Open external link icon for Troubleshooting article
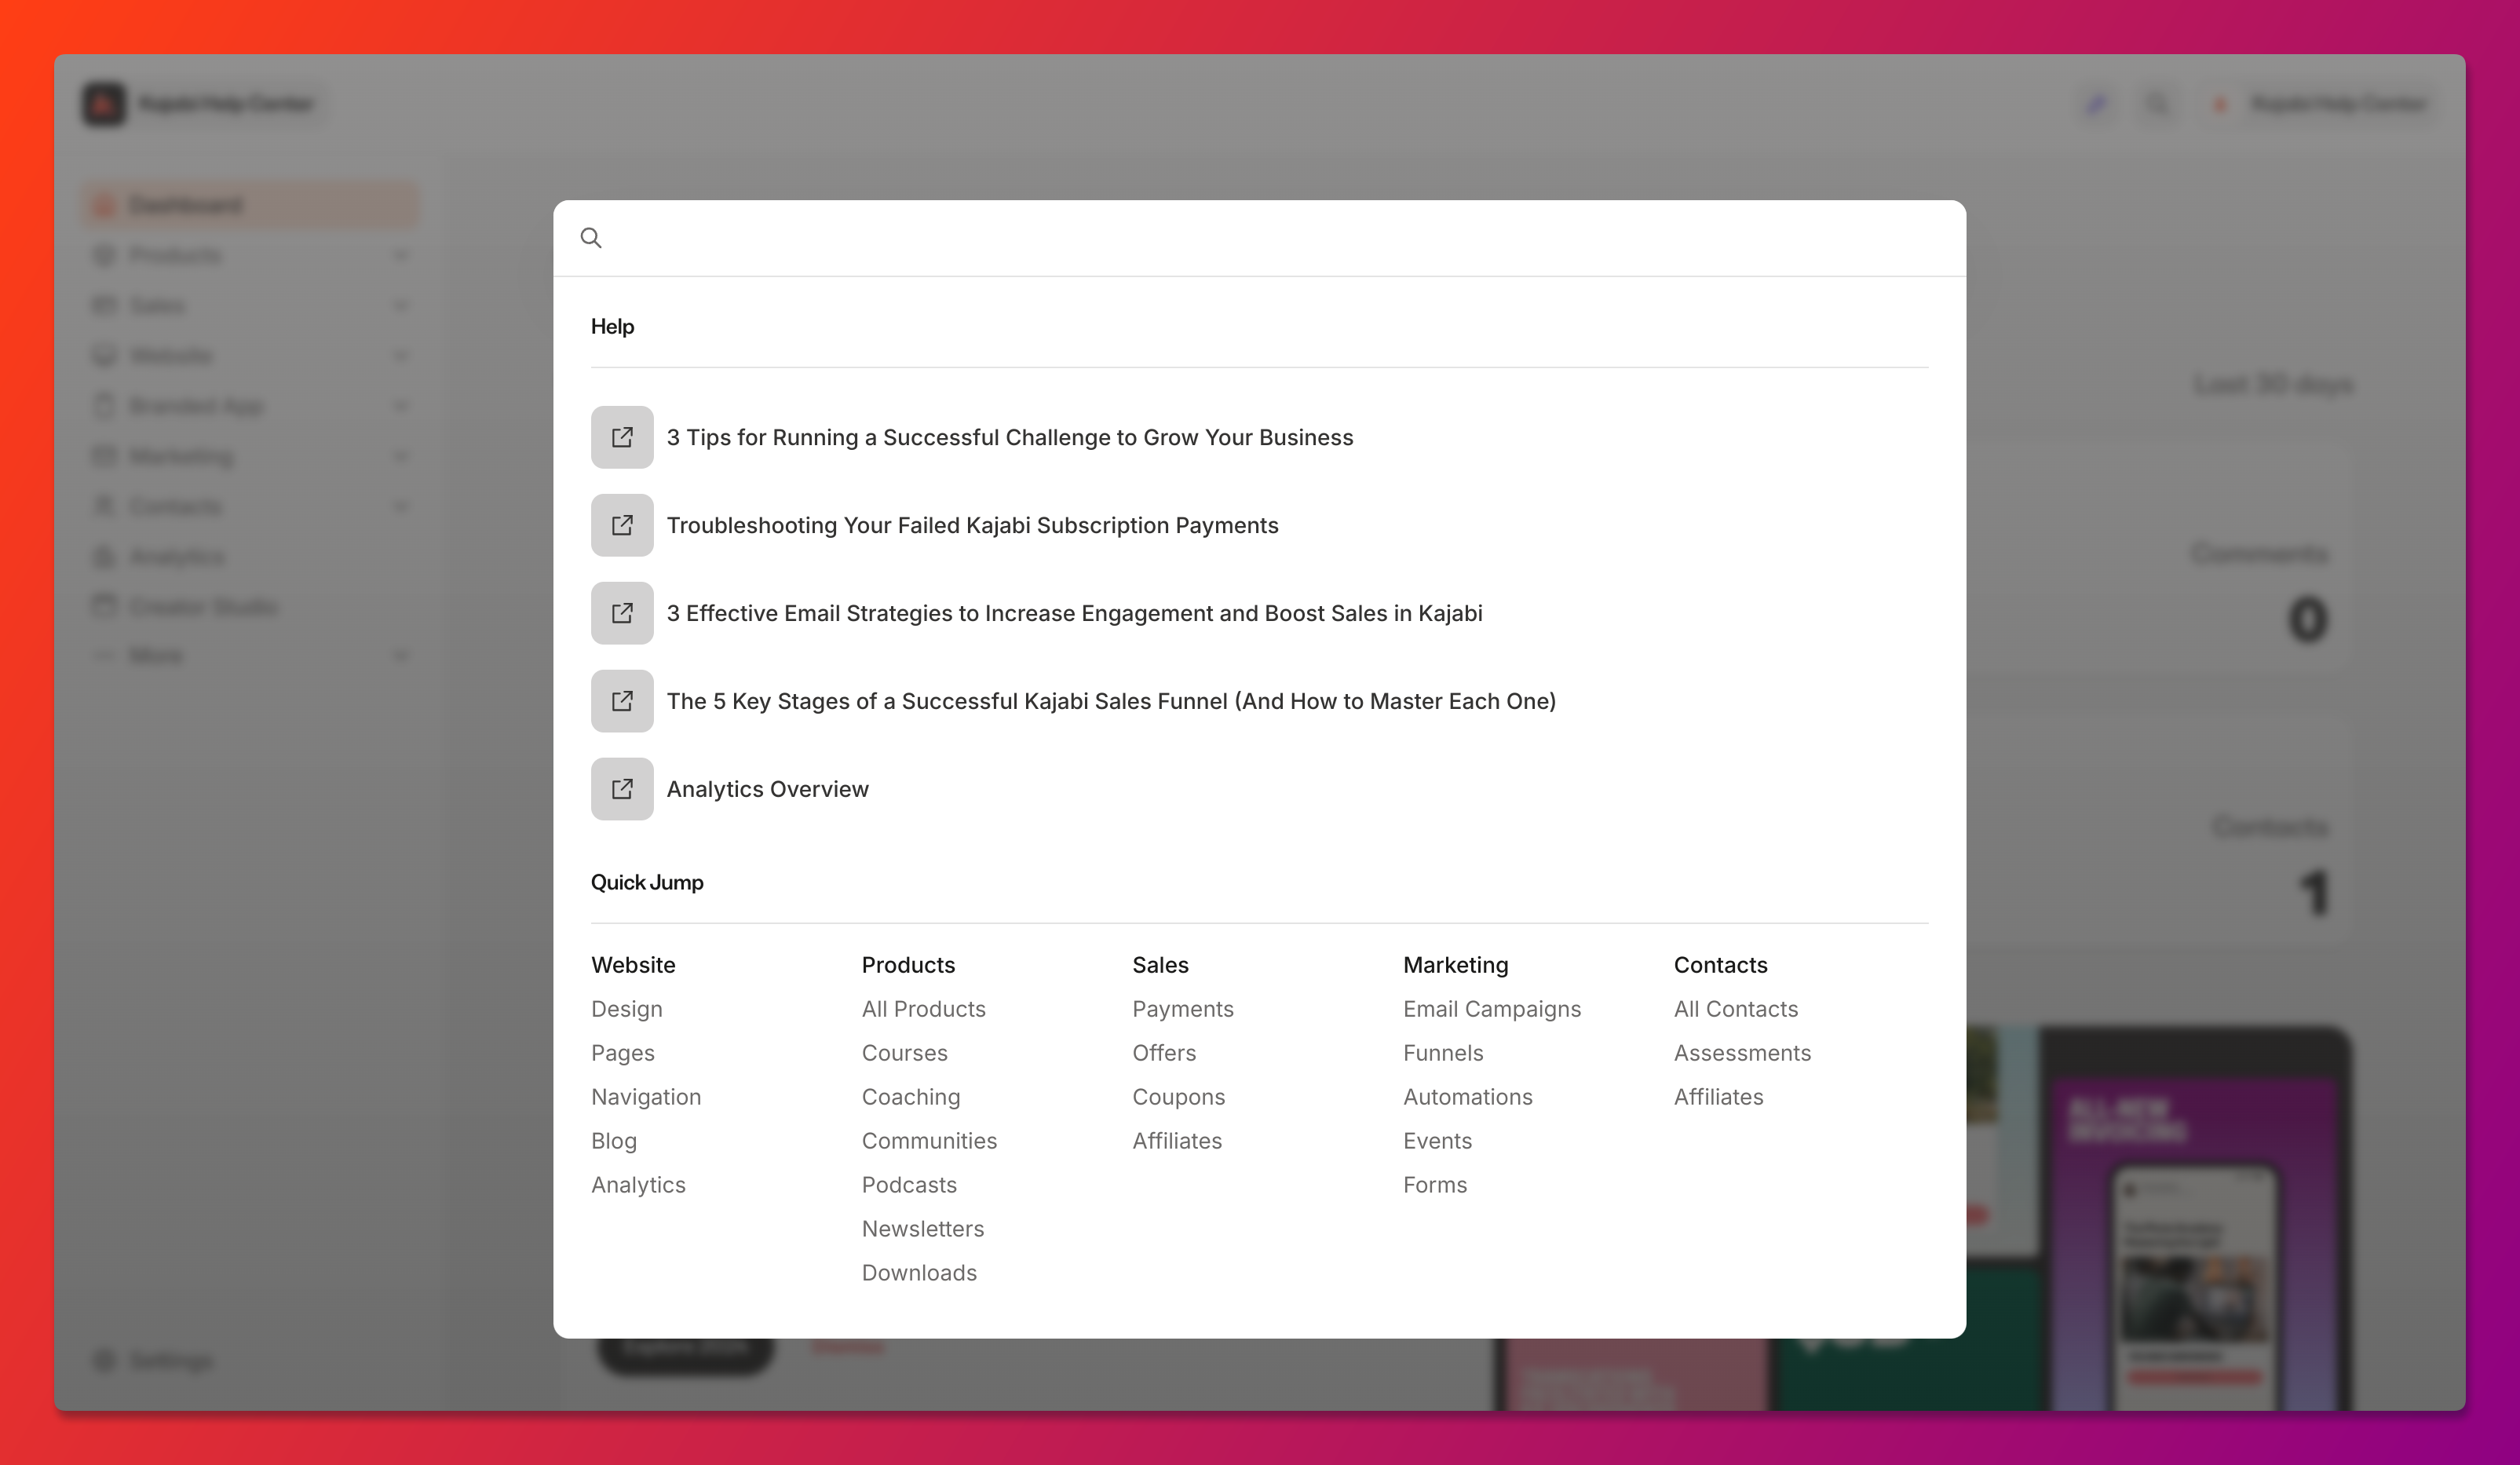 coord(622,525)
